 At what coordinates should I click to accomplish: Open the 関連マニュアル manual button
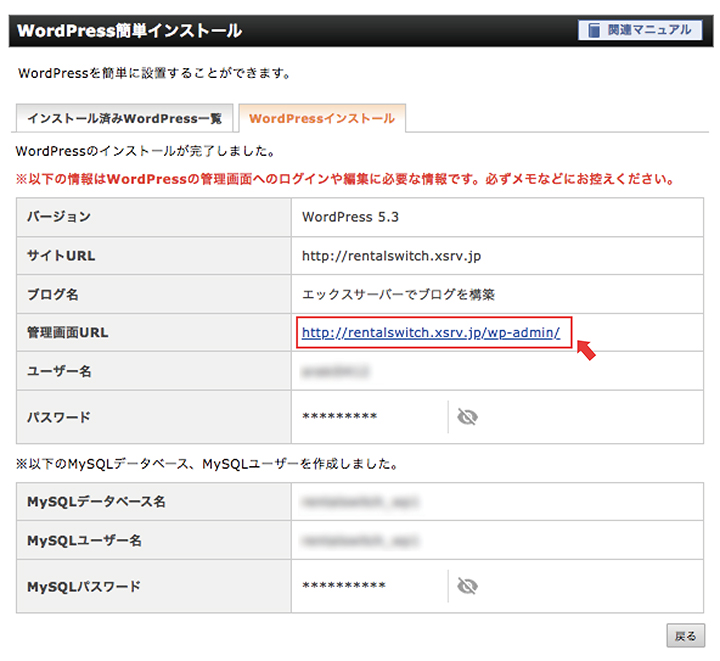tap(640, 30)
